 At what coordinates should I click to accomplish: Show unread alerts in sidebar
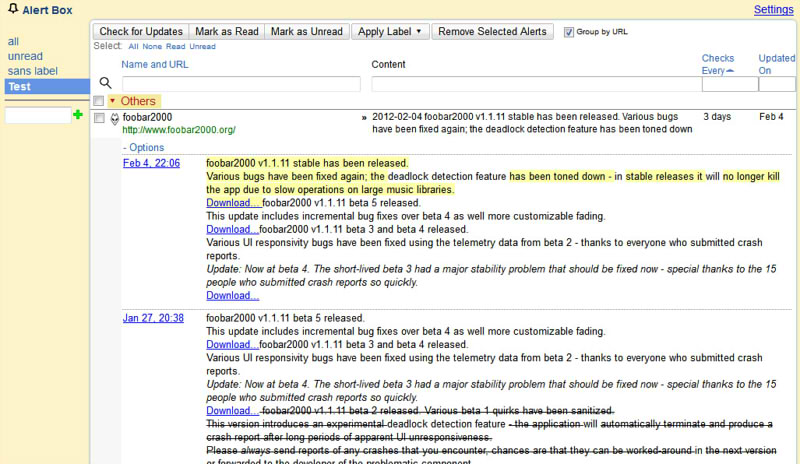coord(25,56)
